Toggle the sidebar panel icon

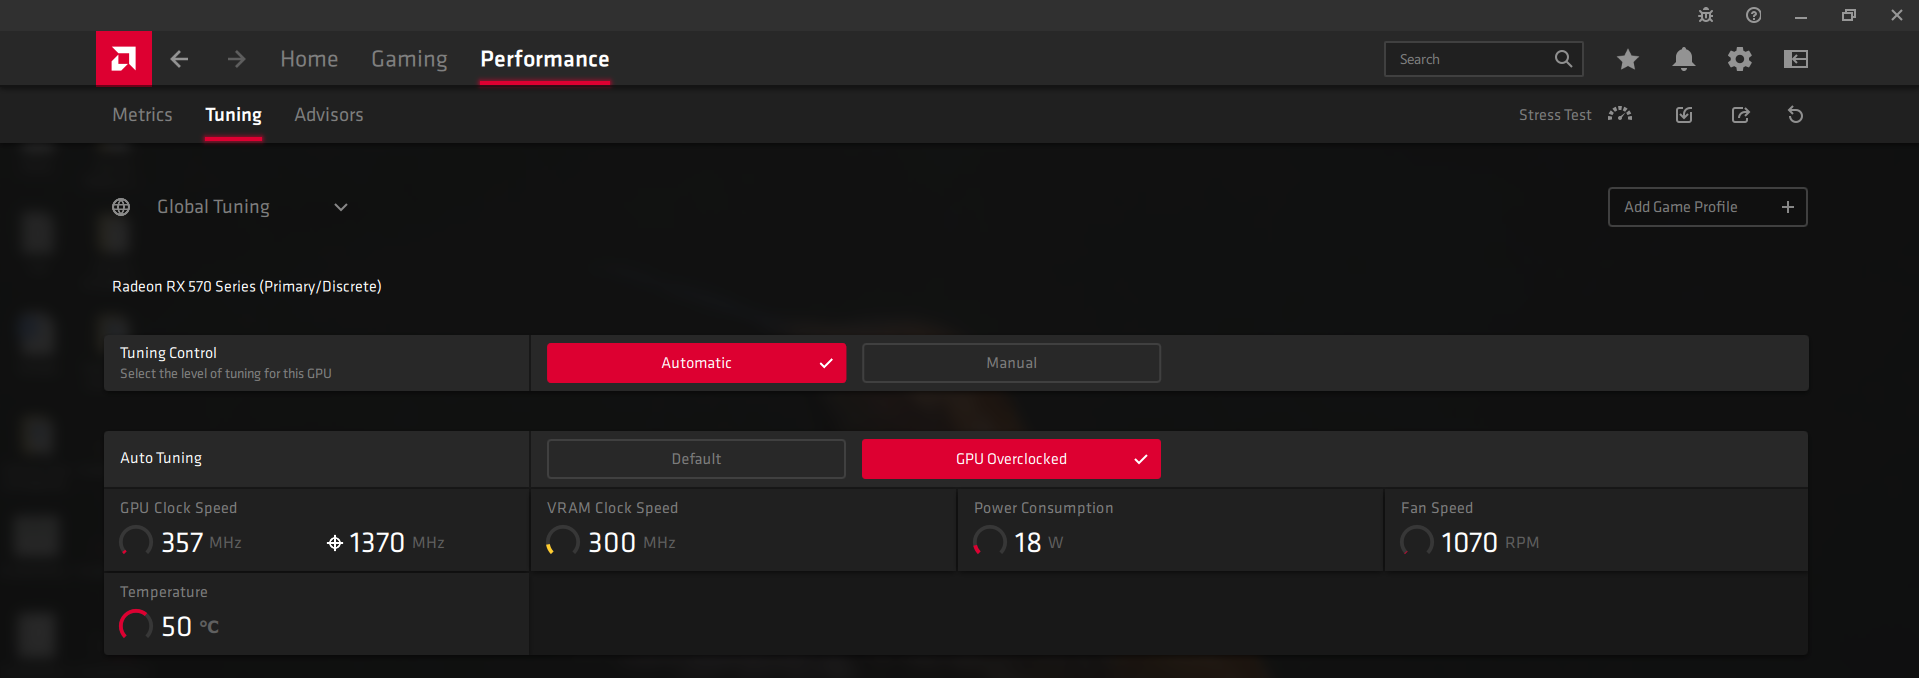point(1796,59)
